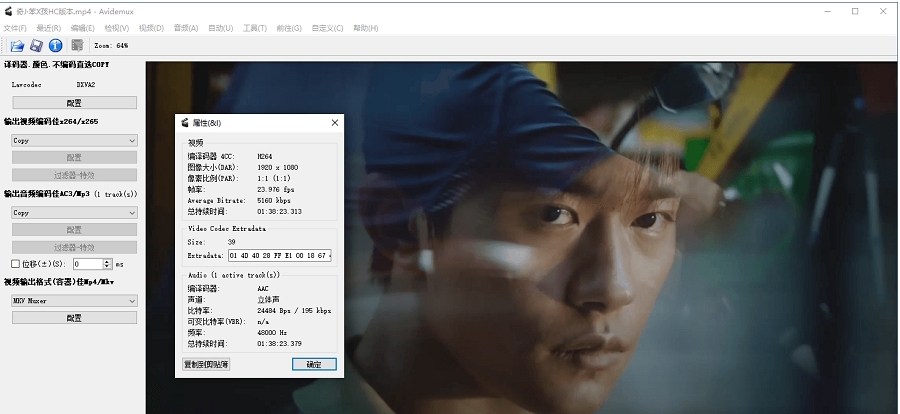Click the 24484 Bps / 195 kbps bitrate value

[294, 311]
